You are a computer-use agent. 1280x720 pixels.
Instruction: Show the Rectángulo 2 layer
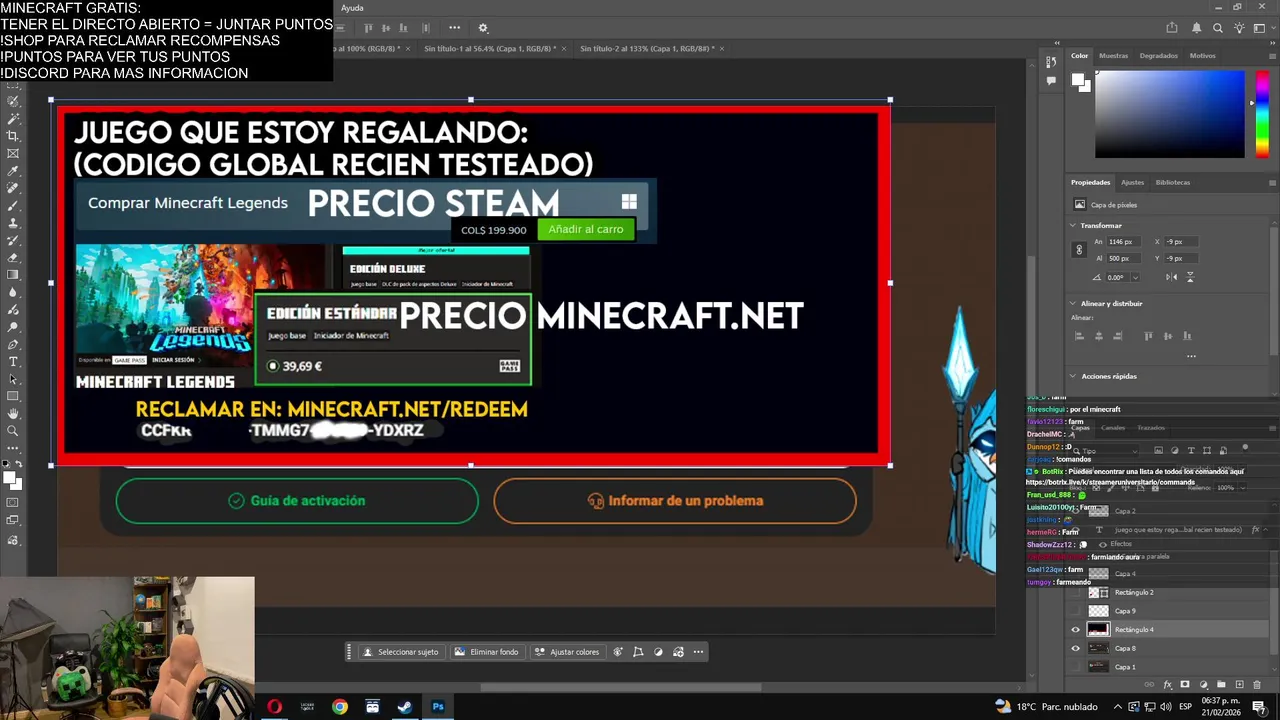[1076, 593]
